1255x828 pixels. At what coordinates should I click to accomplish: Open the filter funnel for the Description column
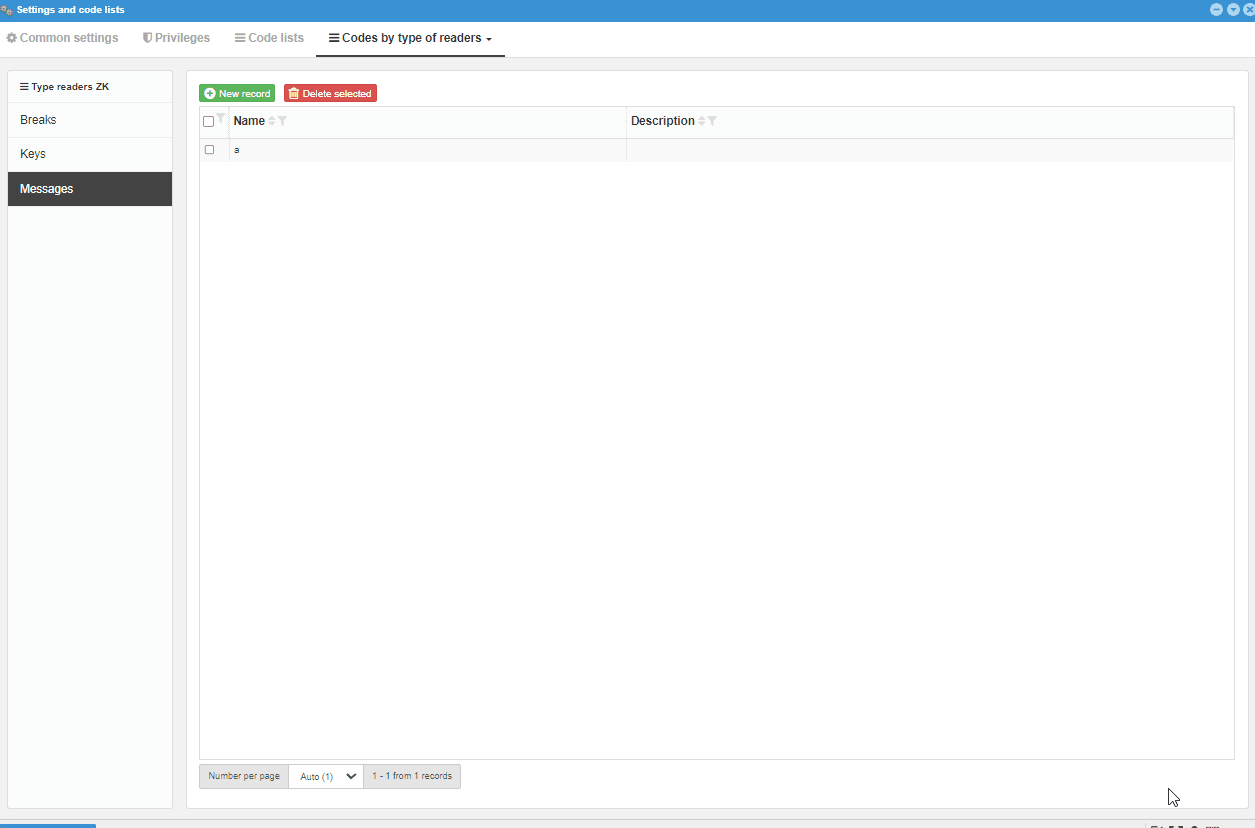712,121
